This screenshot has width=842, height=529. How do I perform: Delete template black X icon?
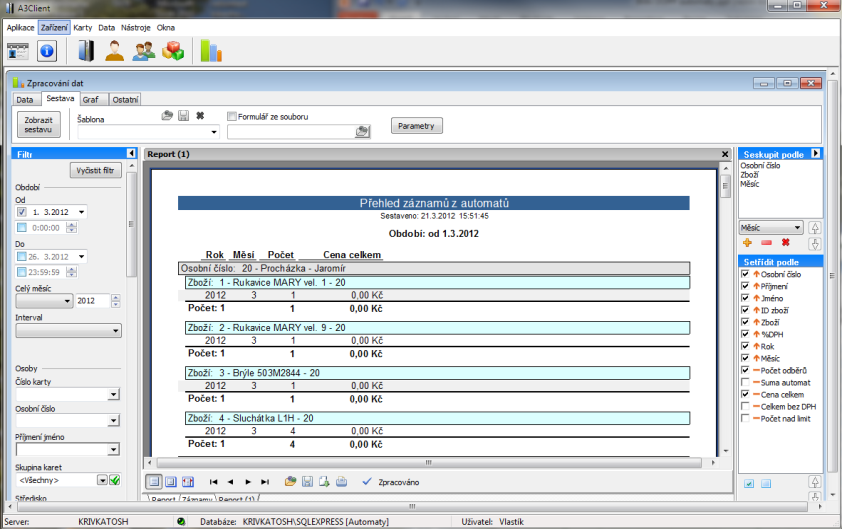click(200, 115)
